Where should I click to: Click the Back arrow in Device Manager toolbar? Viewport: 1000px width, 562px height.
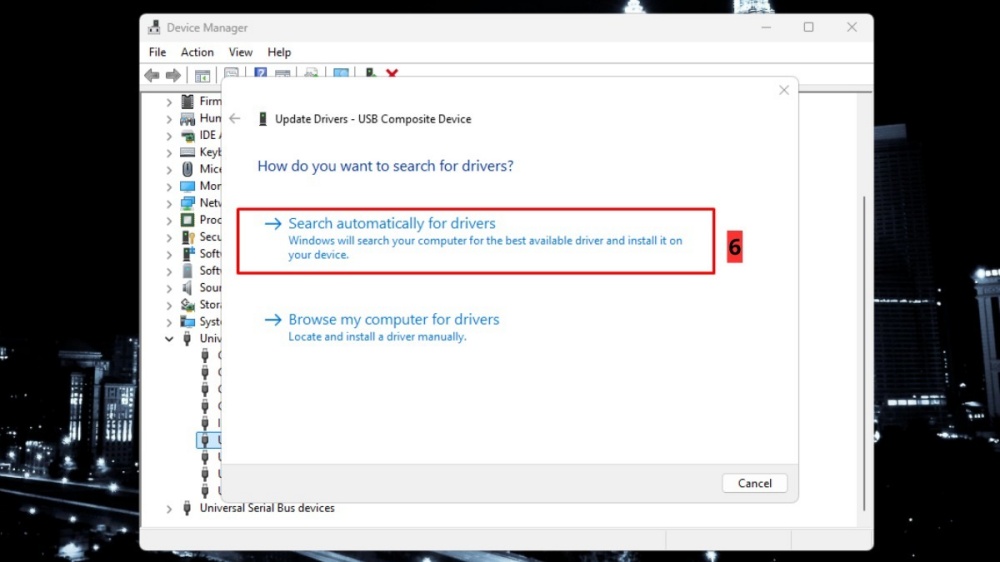click(x=152, y=75)
